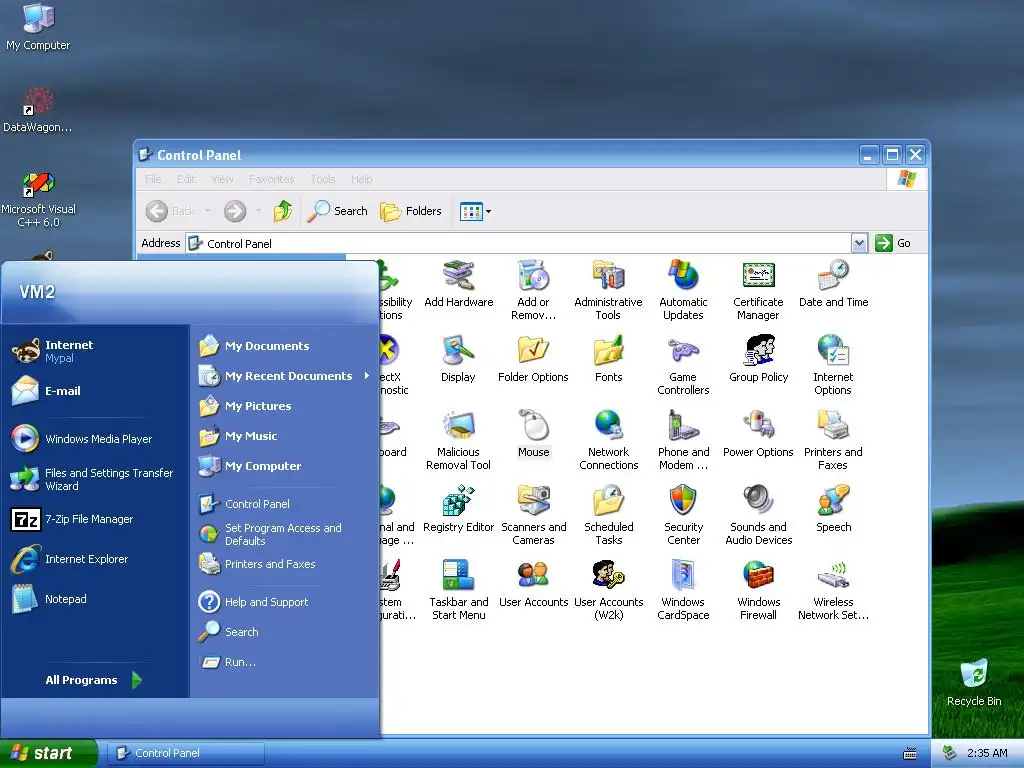Click the Up folder toolbar button

click(283, 211)
